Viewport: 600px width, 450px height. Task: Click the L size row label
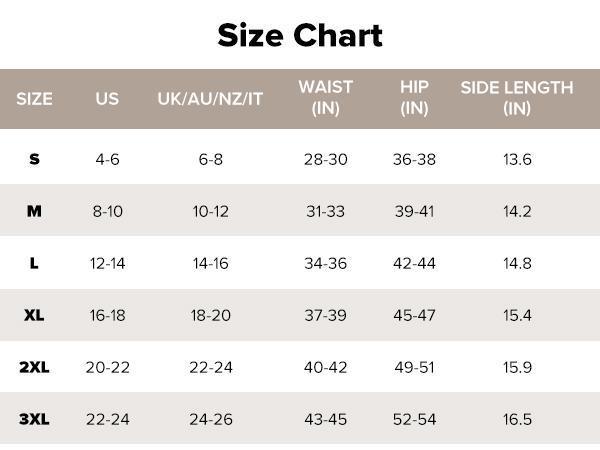coord(34,263)
